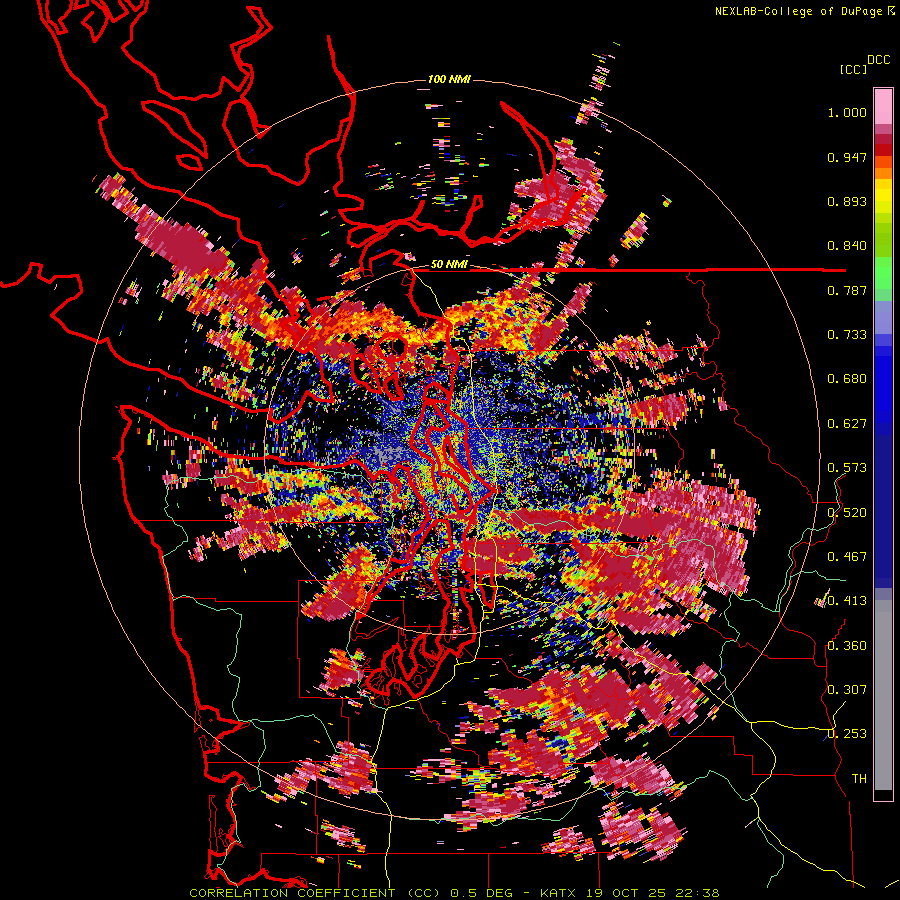The height and width of the screenshot is (900, 900).
Task: Click the 0.947 scale value
Action: (x=847, y=157)
